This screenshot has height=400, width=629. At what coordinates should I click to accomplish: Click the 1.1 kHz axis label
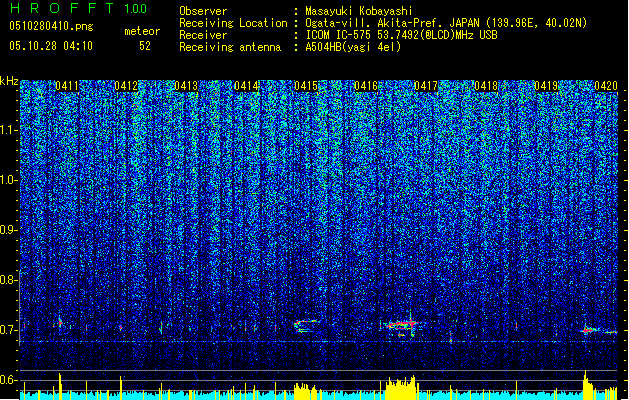pos(9,130)
